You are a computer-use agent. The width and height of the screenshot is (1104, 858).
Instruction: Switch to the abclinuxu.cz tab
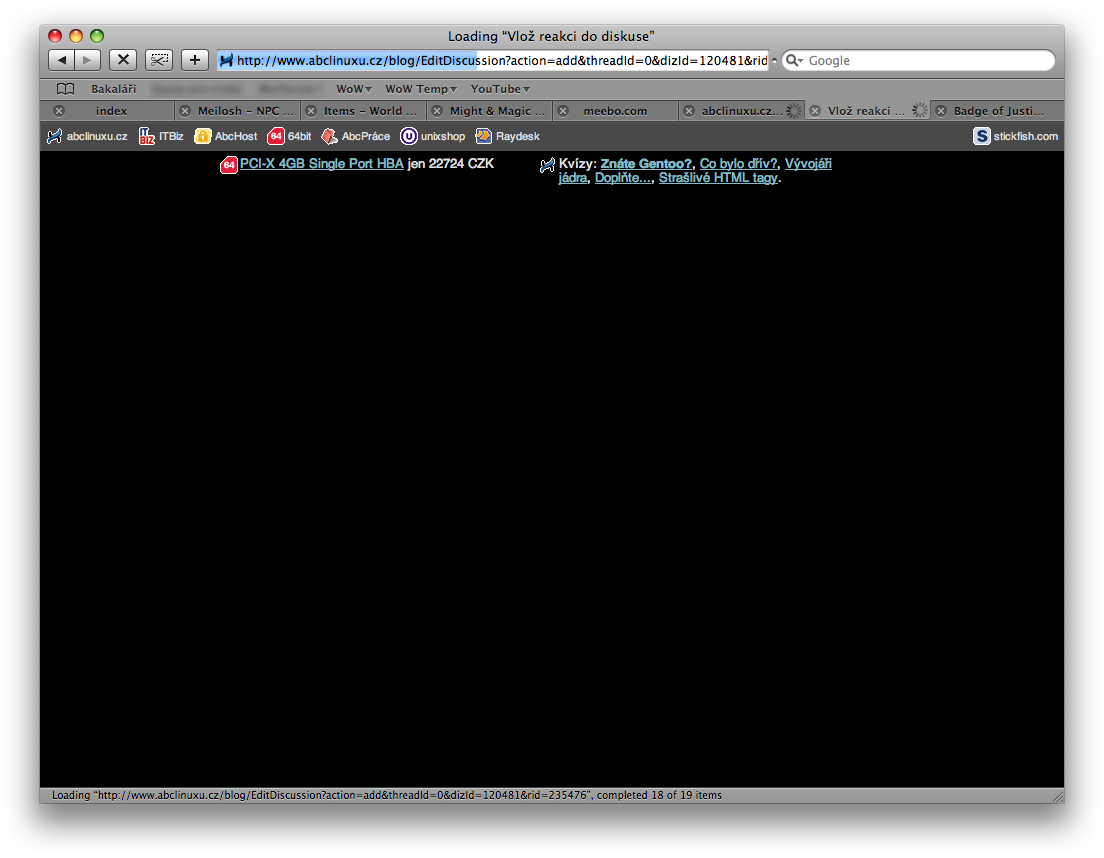pyautogui.click(x=741, y=111)
